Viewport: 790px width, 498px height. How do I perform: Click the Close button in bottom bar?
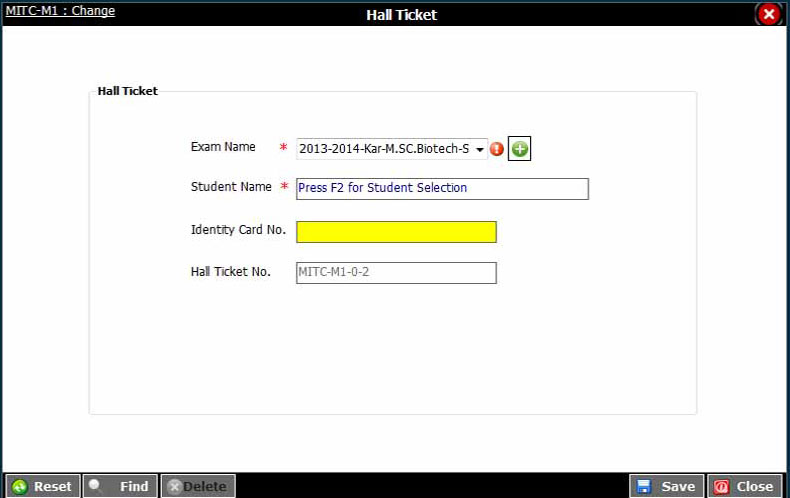[745, 486]
